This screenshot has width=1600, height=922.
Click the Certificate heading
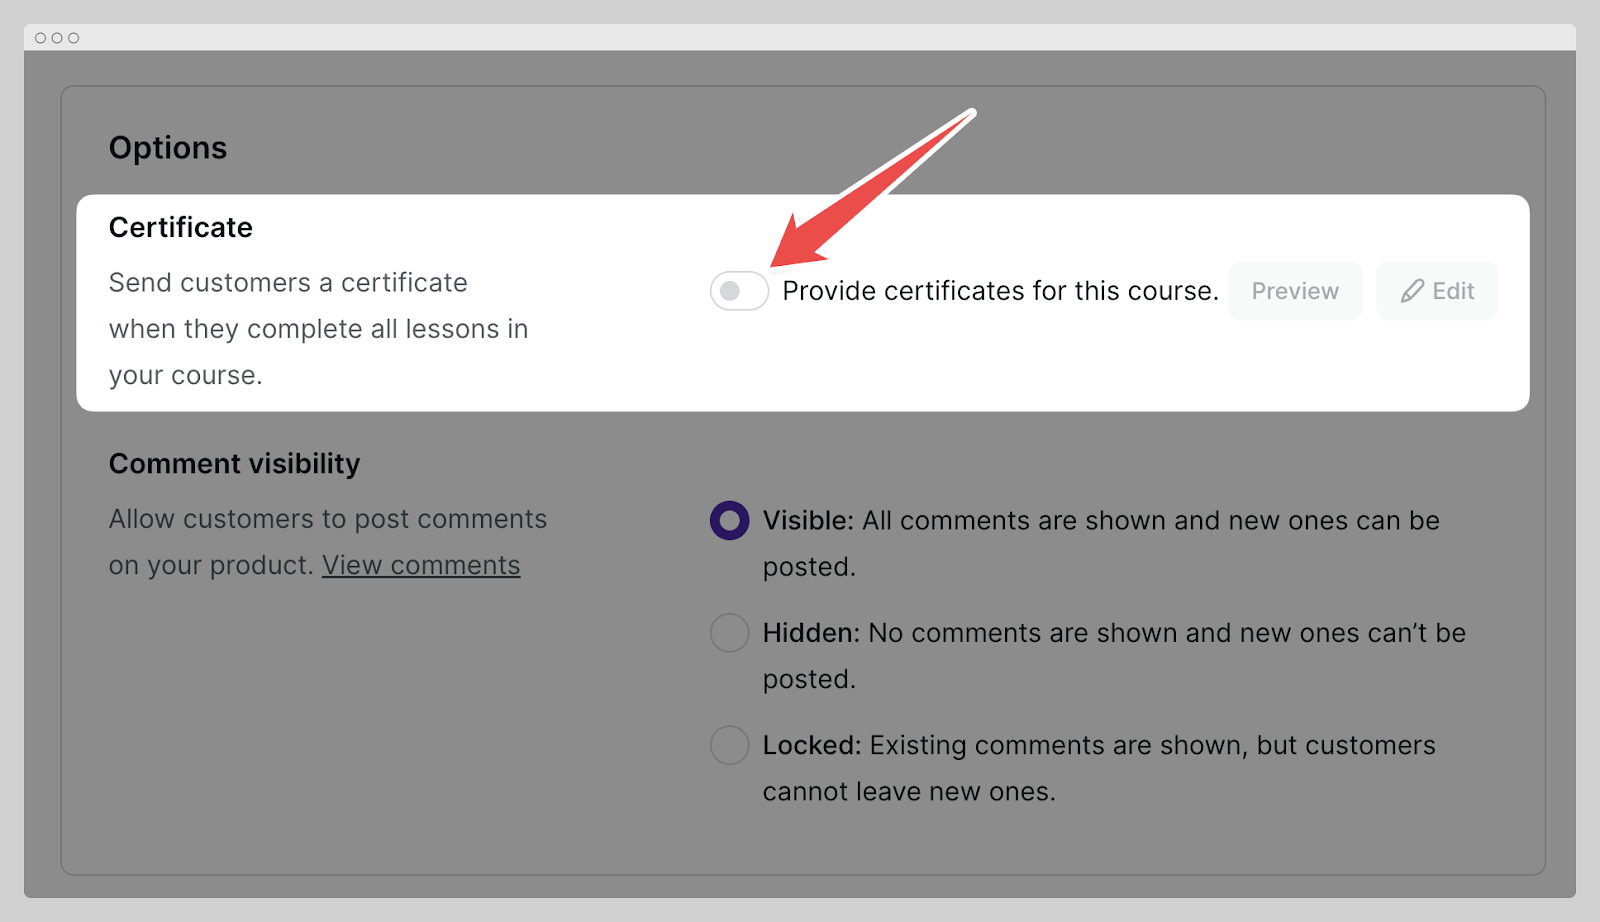181,227
